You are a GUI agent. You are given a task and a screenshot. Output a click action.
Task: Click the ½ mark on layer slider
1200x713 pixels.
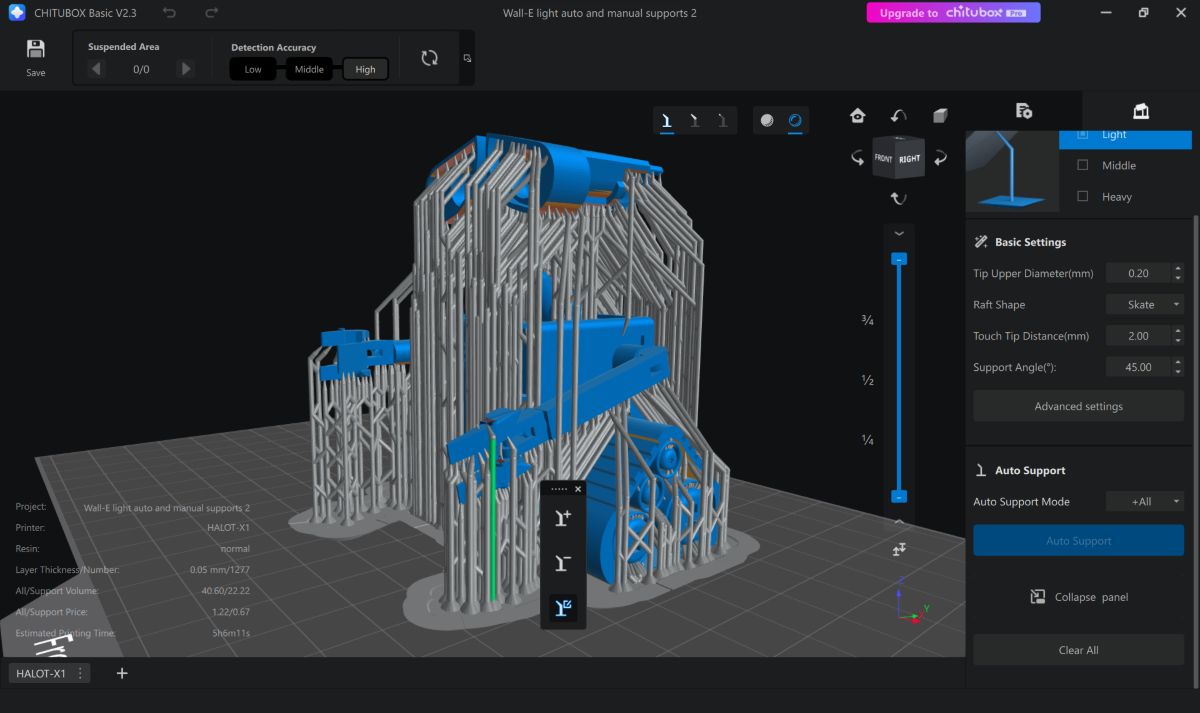point(868,380)
